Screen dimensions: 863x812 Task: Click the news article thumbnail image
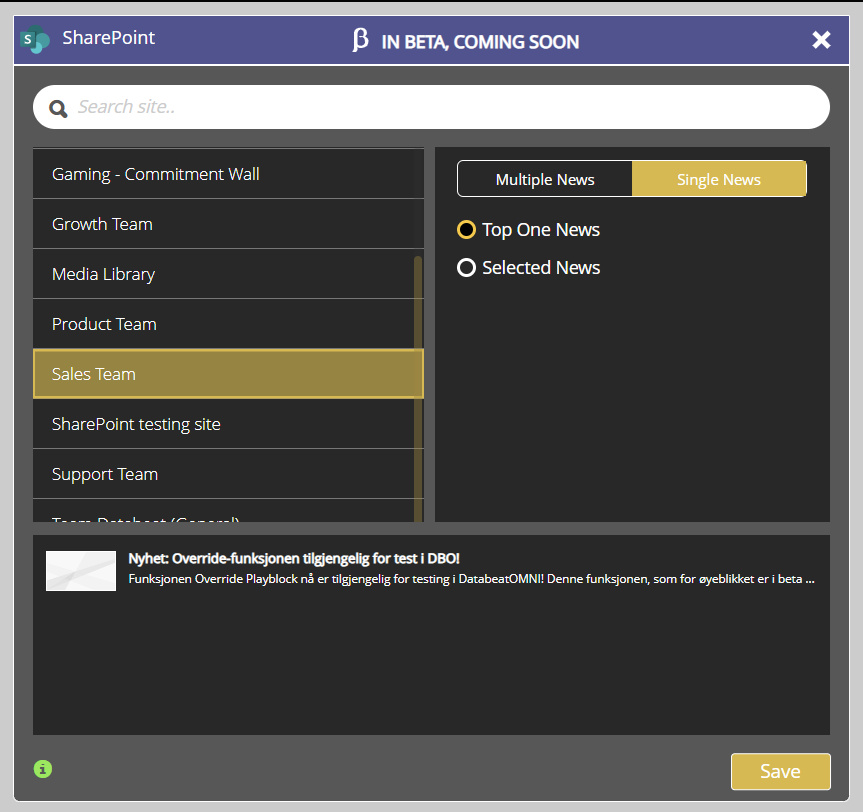(80, 570)
